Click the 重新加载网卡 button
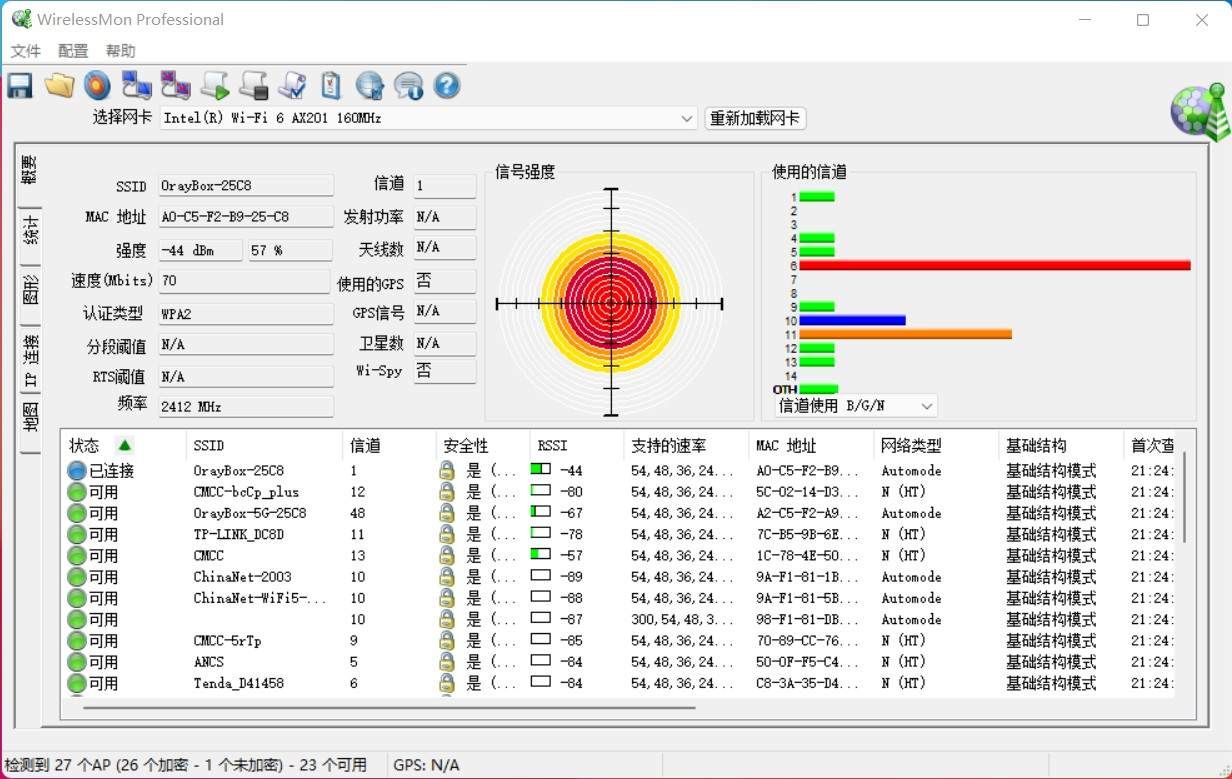 coord(755,118)
